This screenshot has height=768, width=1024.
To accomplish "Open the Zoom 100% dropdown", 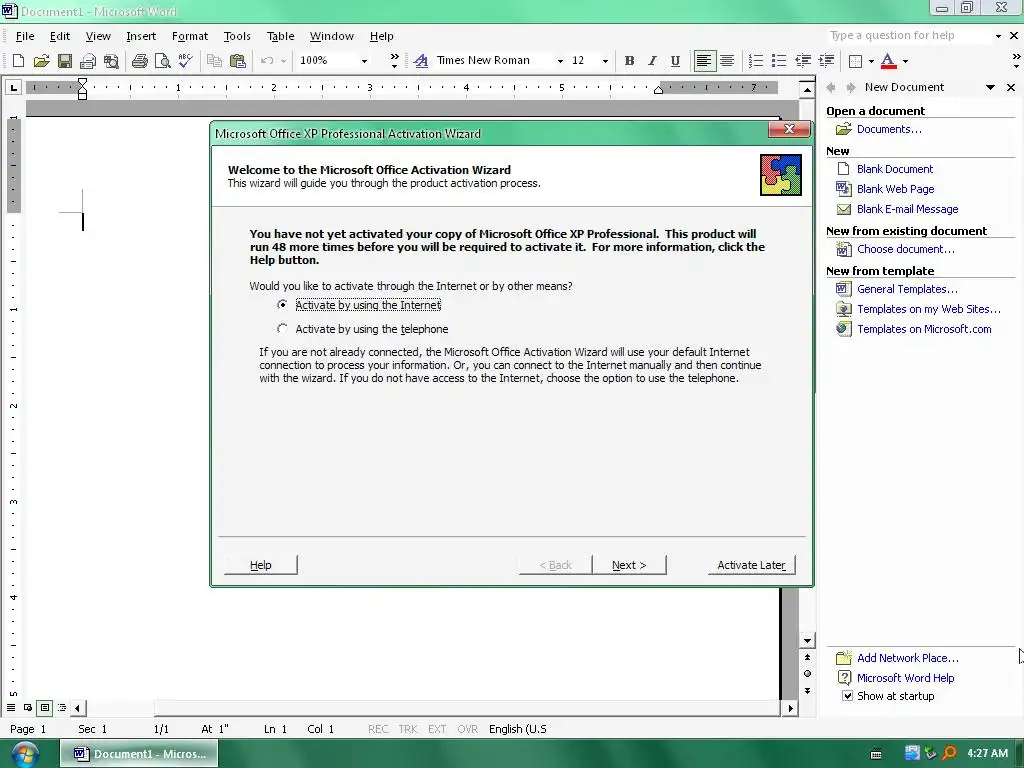I will [x=364, y=61].
